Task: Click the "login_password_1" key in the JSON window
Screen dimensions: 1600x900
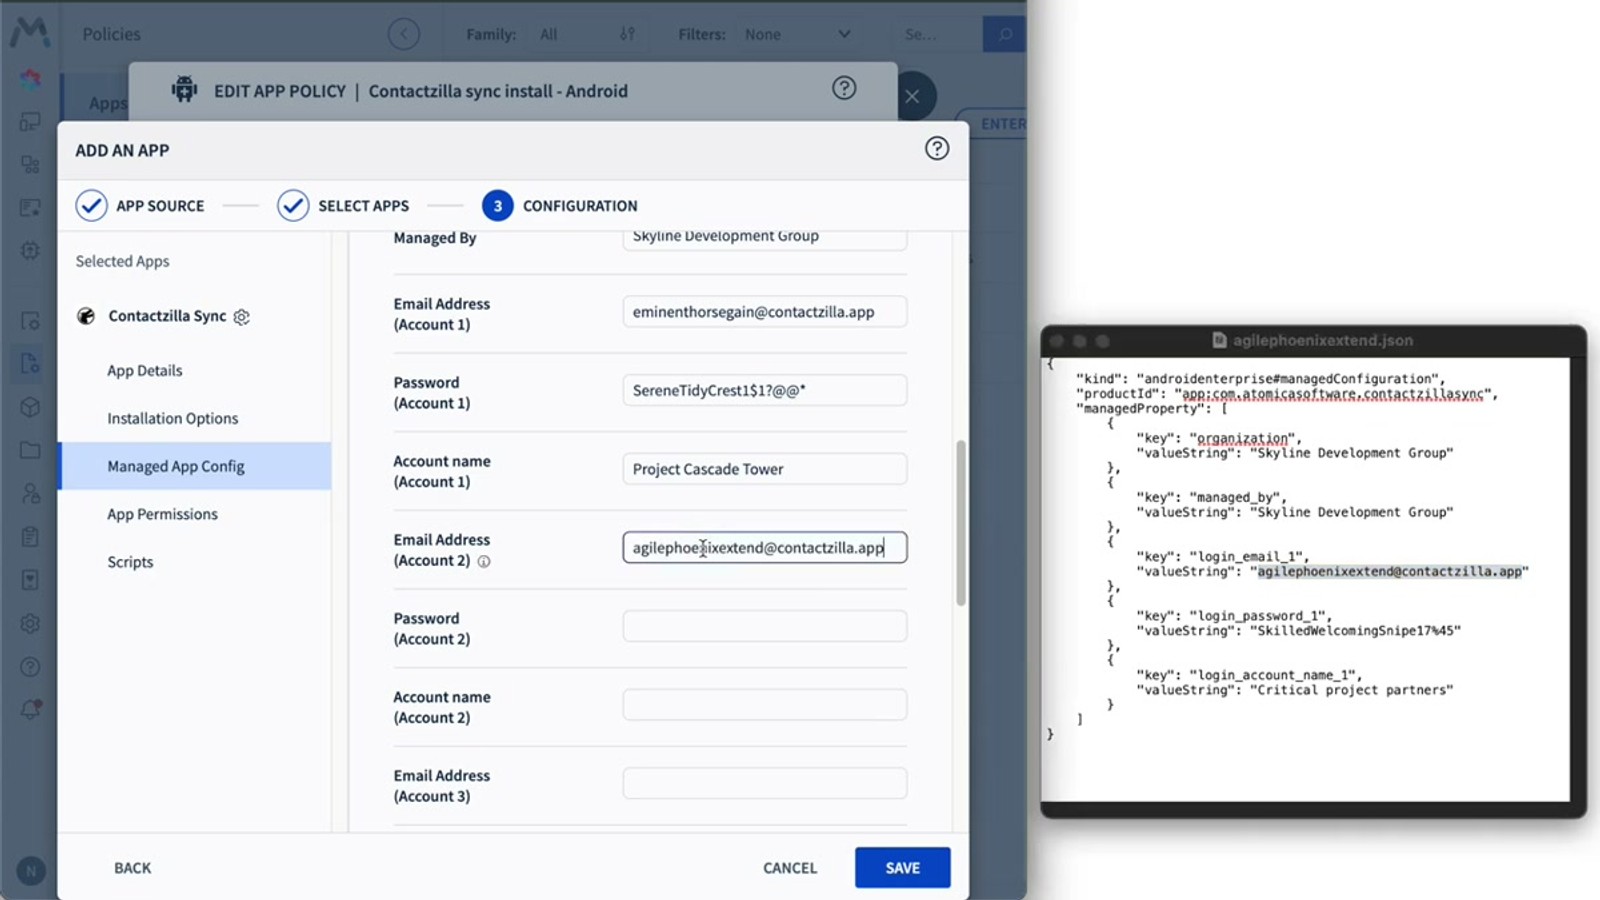Action: coord(1258,616)
